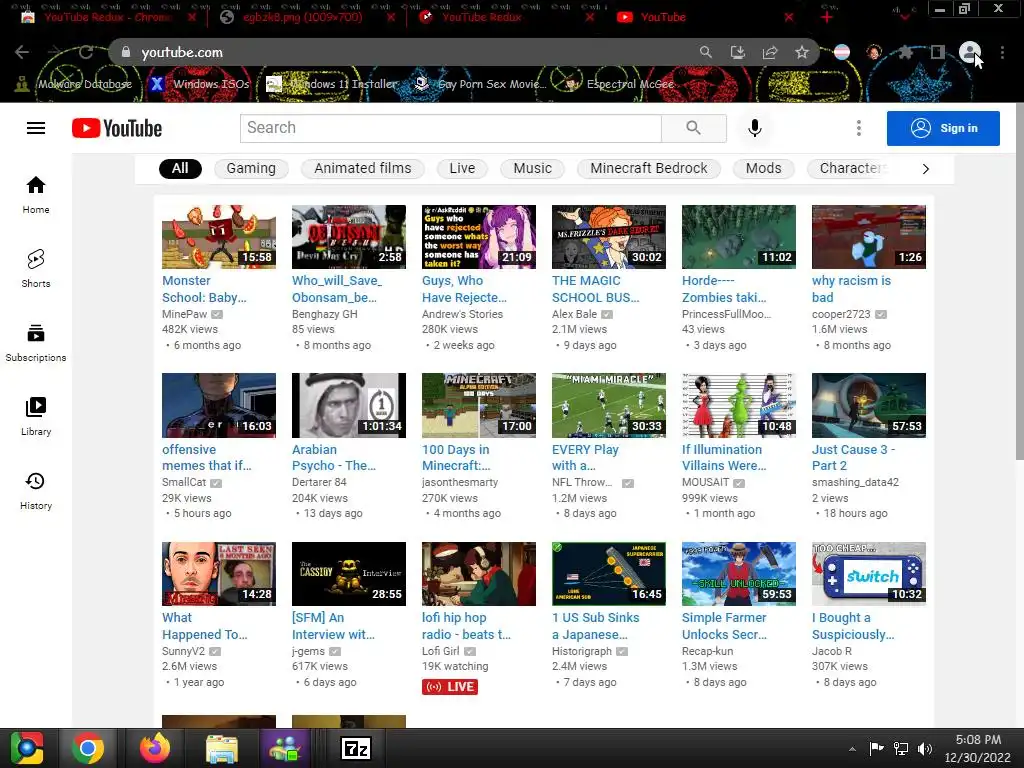Viewport: 1024px width, 768px height.
Task: Open Arabian Psycho video thumbnail
Action: point(349,405)
